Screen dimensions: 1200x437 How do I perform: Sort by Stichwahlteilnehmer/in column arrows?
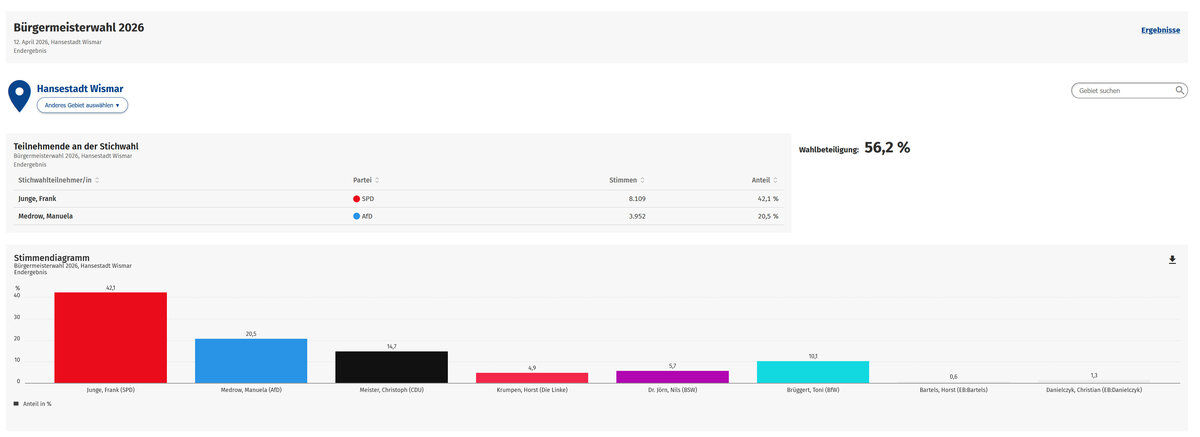(97, 180)
